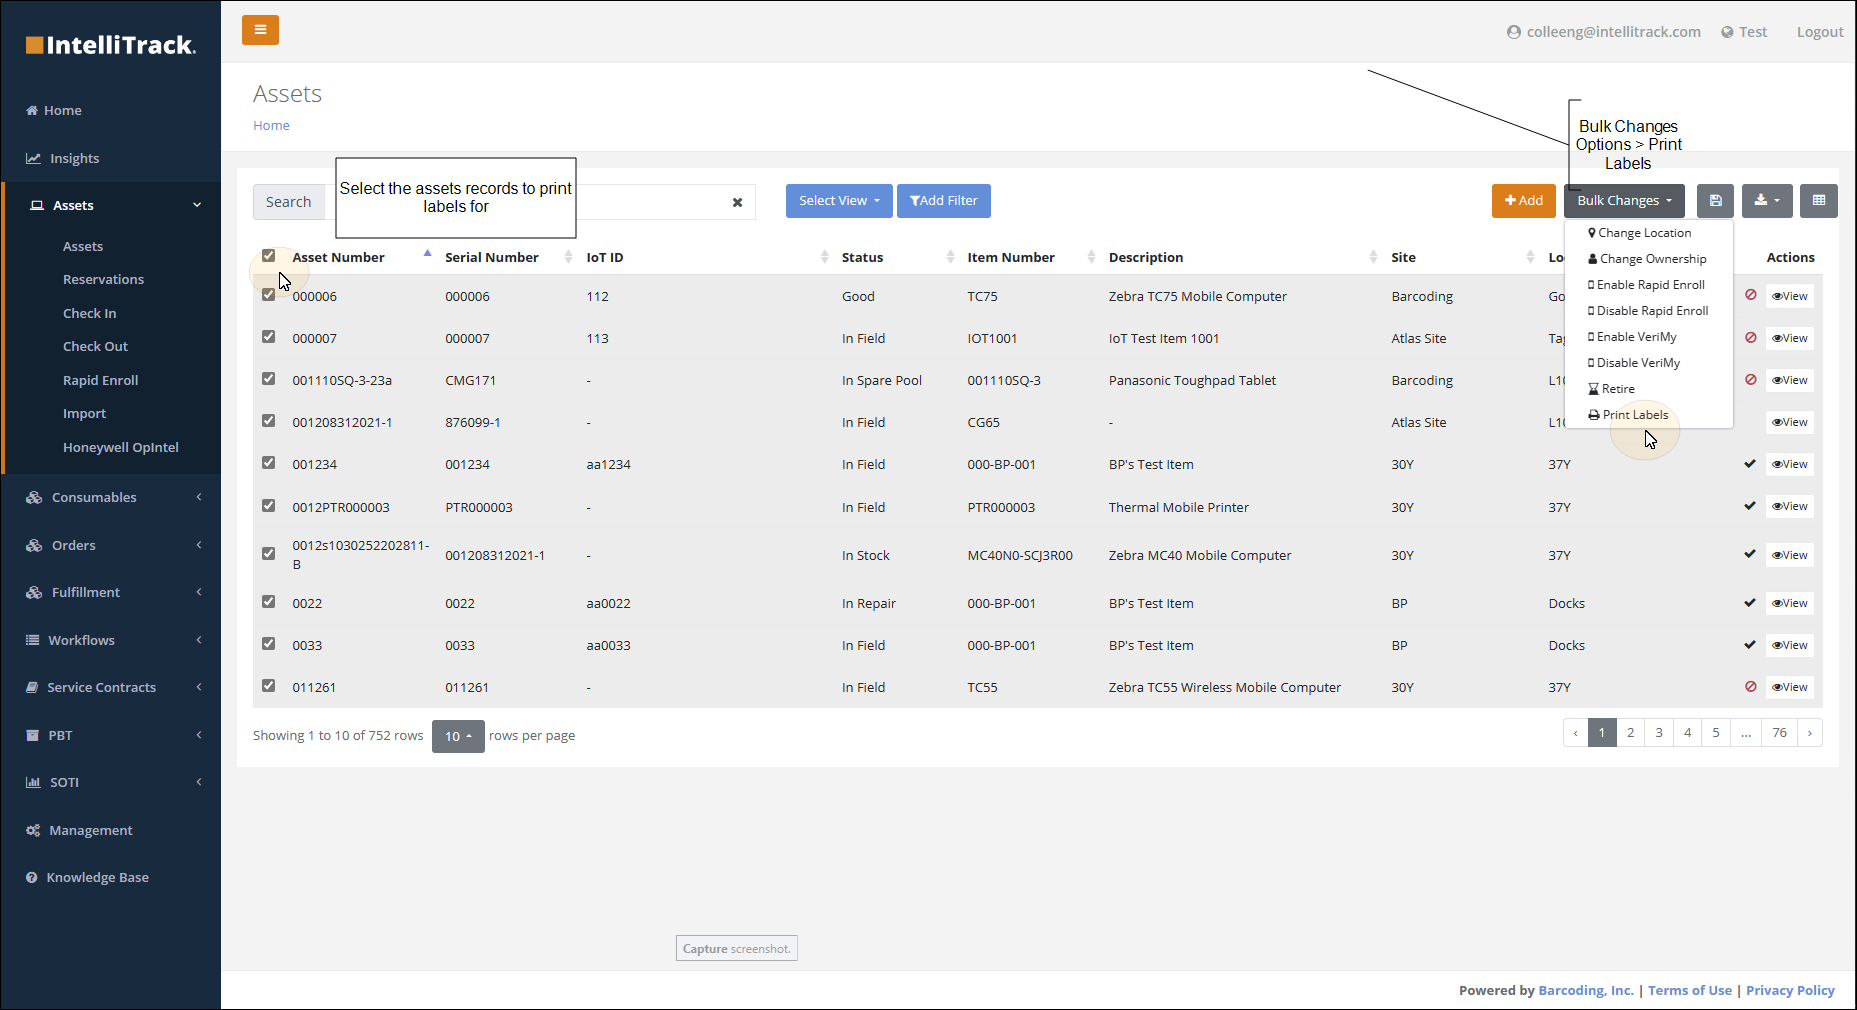Image resolution: width=1857 pixels, height=1010 pixels.
Task: Click the red prohibited icon for asset 011261
Action: click(1751, 686)
